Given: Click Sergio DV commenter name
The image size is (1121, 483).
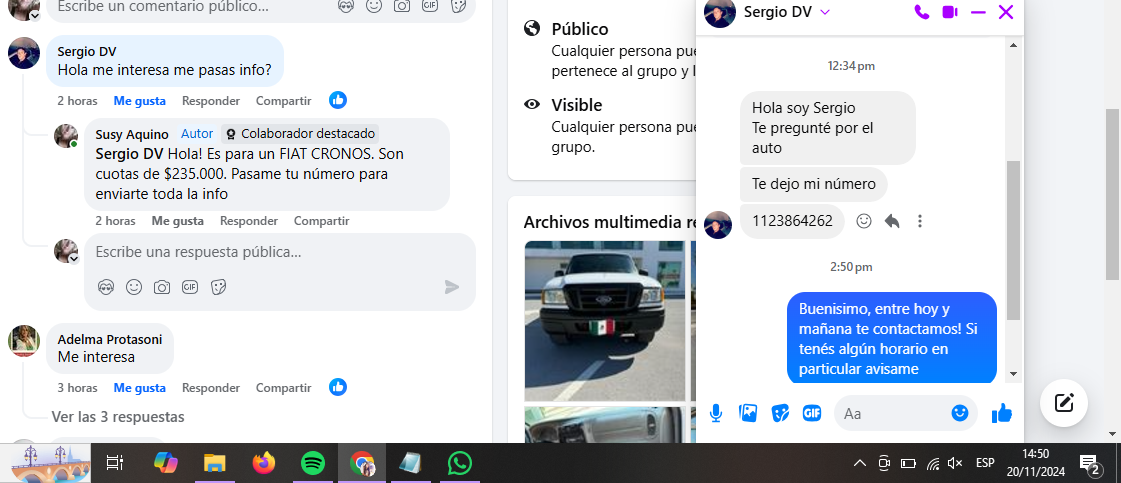Looking at the screenshot, I should 87,51.
